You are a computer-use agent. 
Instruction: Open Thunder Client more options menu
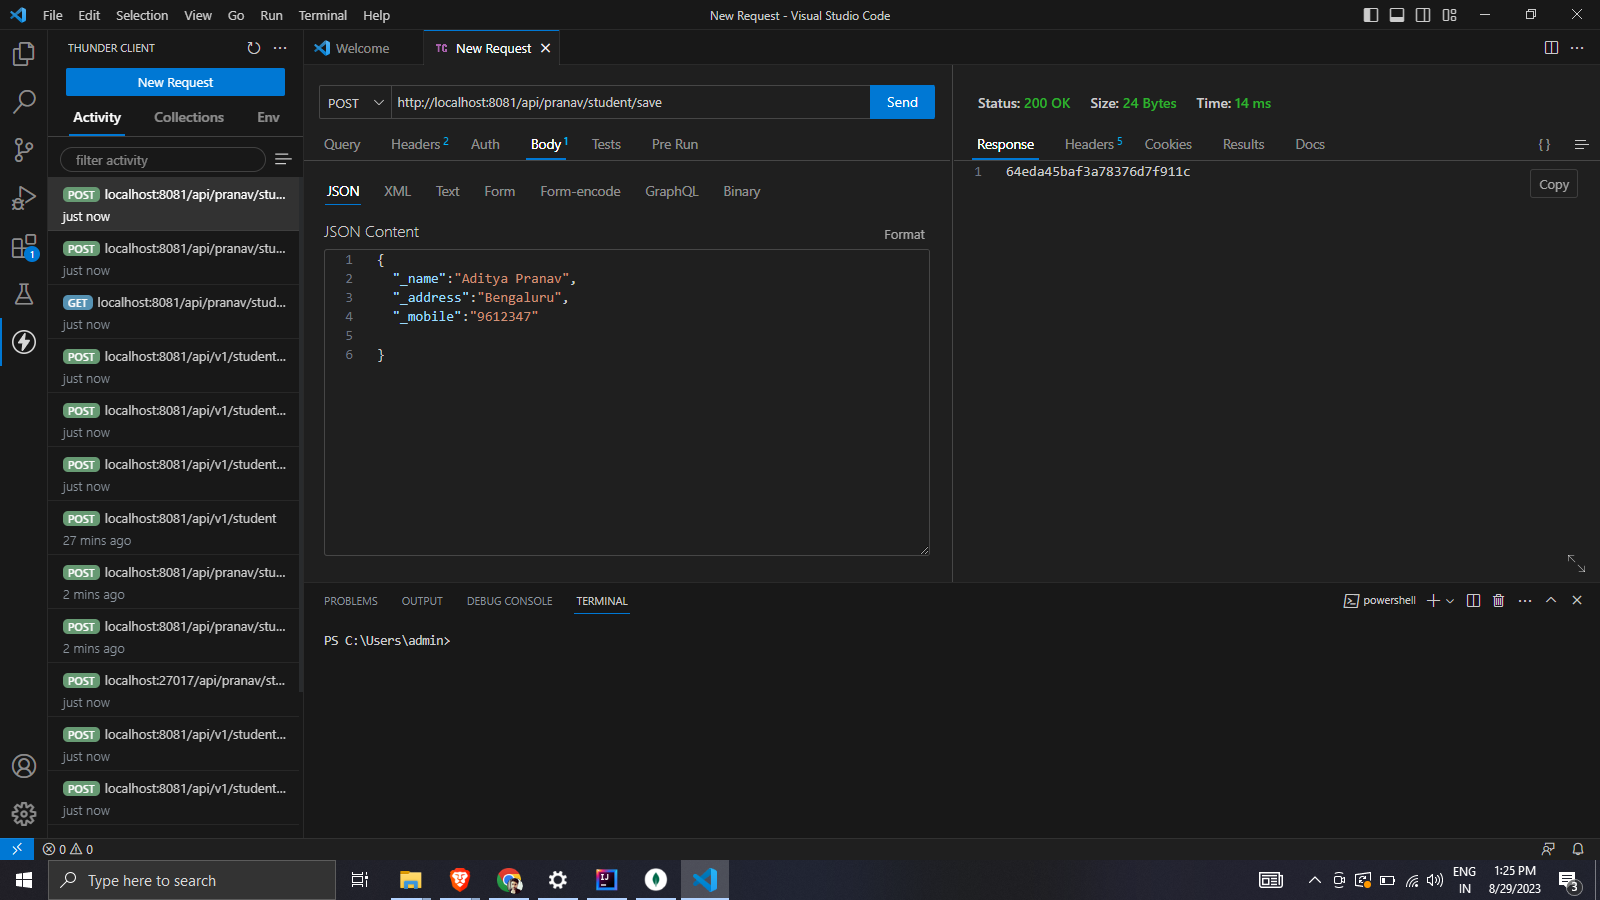[x=280, y=47]
